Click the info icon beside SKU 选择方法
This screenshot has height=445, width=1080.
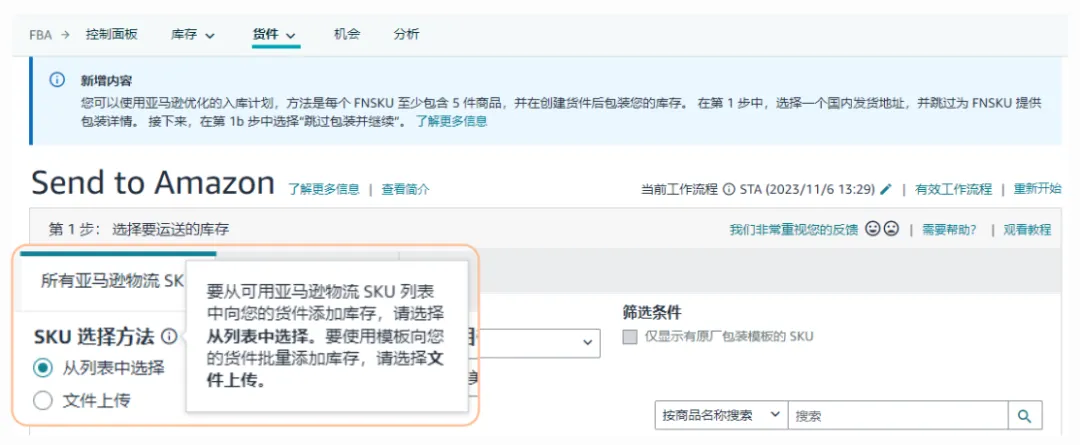(x=169, y=336)
